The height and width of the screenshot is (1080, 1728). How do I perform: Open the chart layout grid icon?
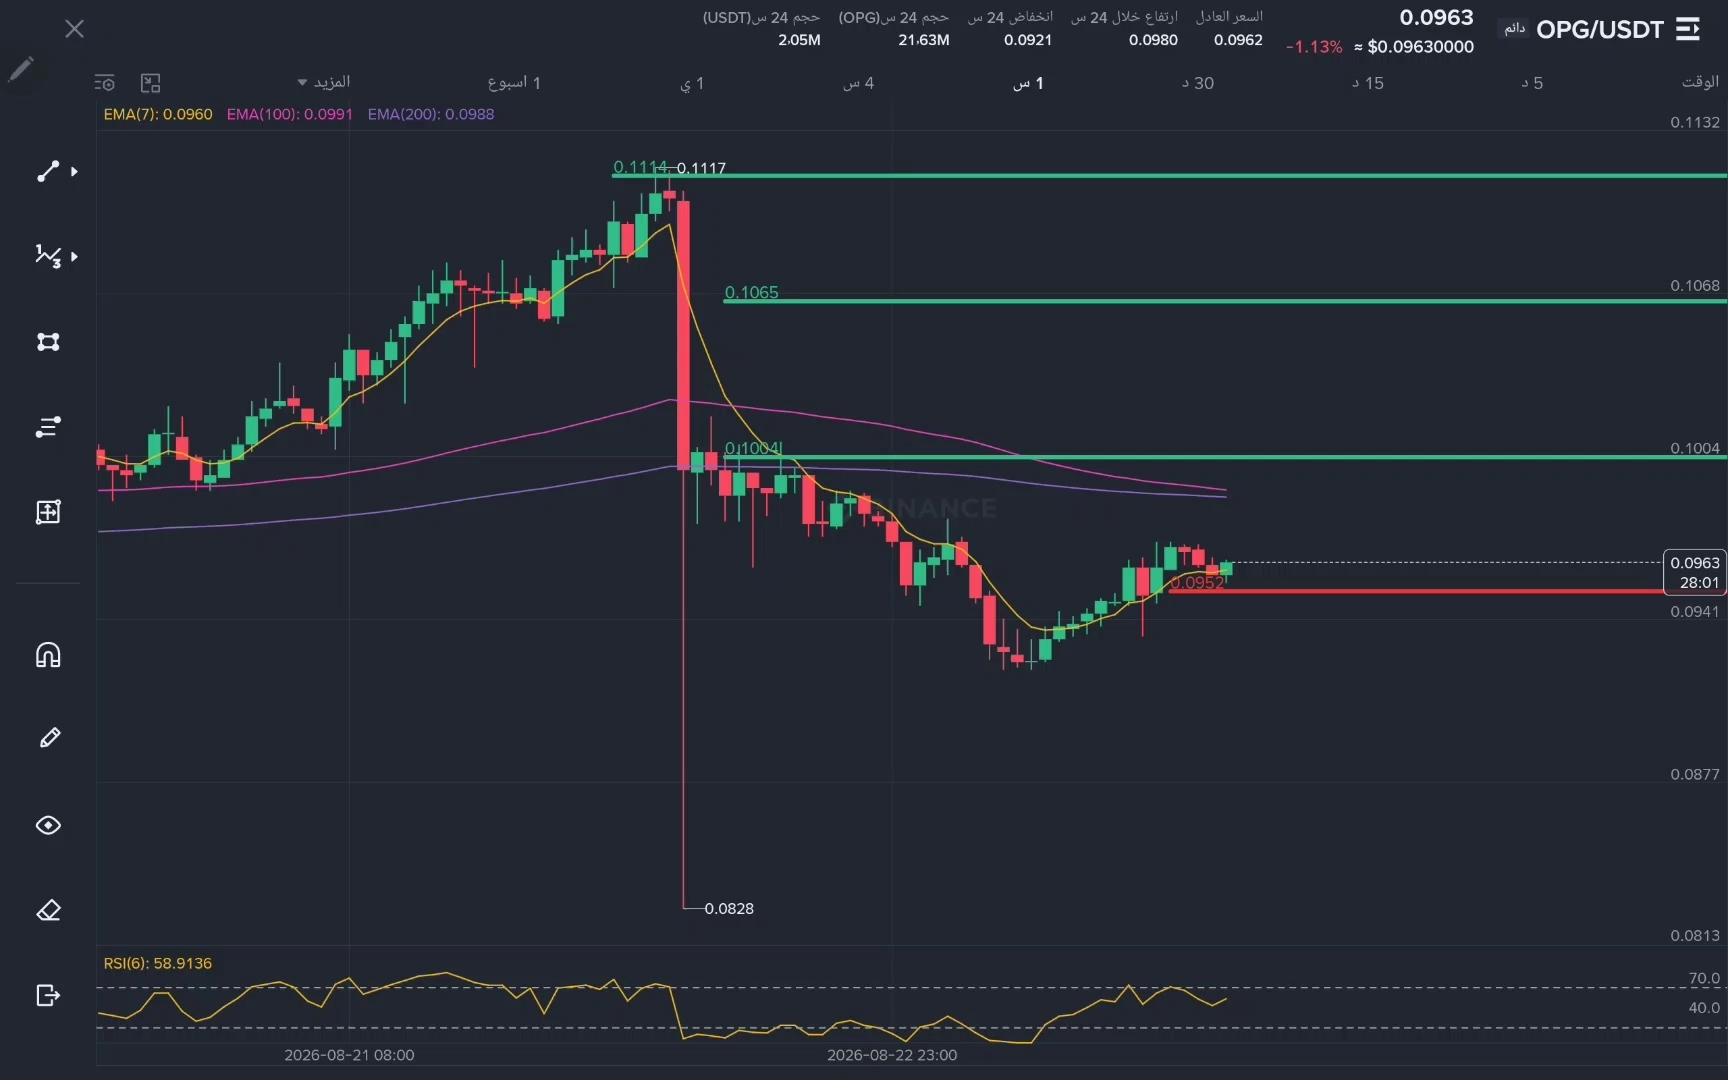point(150,83)
